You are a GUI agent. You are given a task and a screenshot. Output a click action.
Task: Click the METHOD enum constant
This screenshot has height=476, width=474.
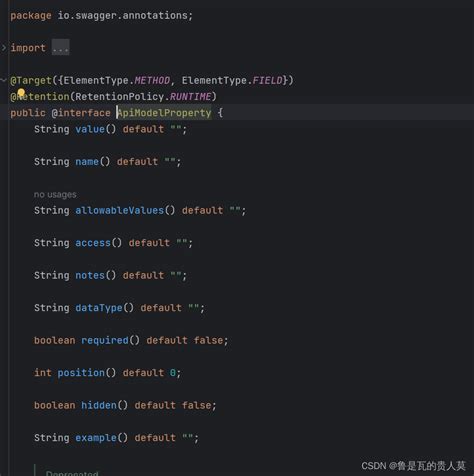[152, 80]
